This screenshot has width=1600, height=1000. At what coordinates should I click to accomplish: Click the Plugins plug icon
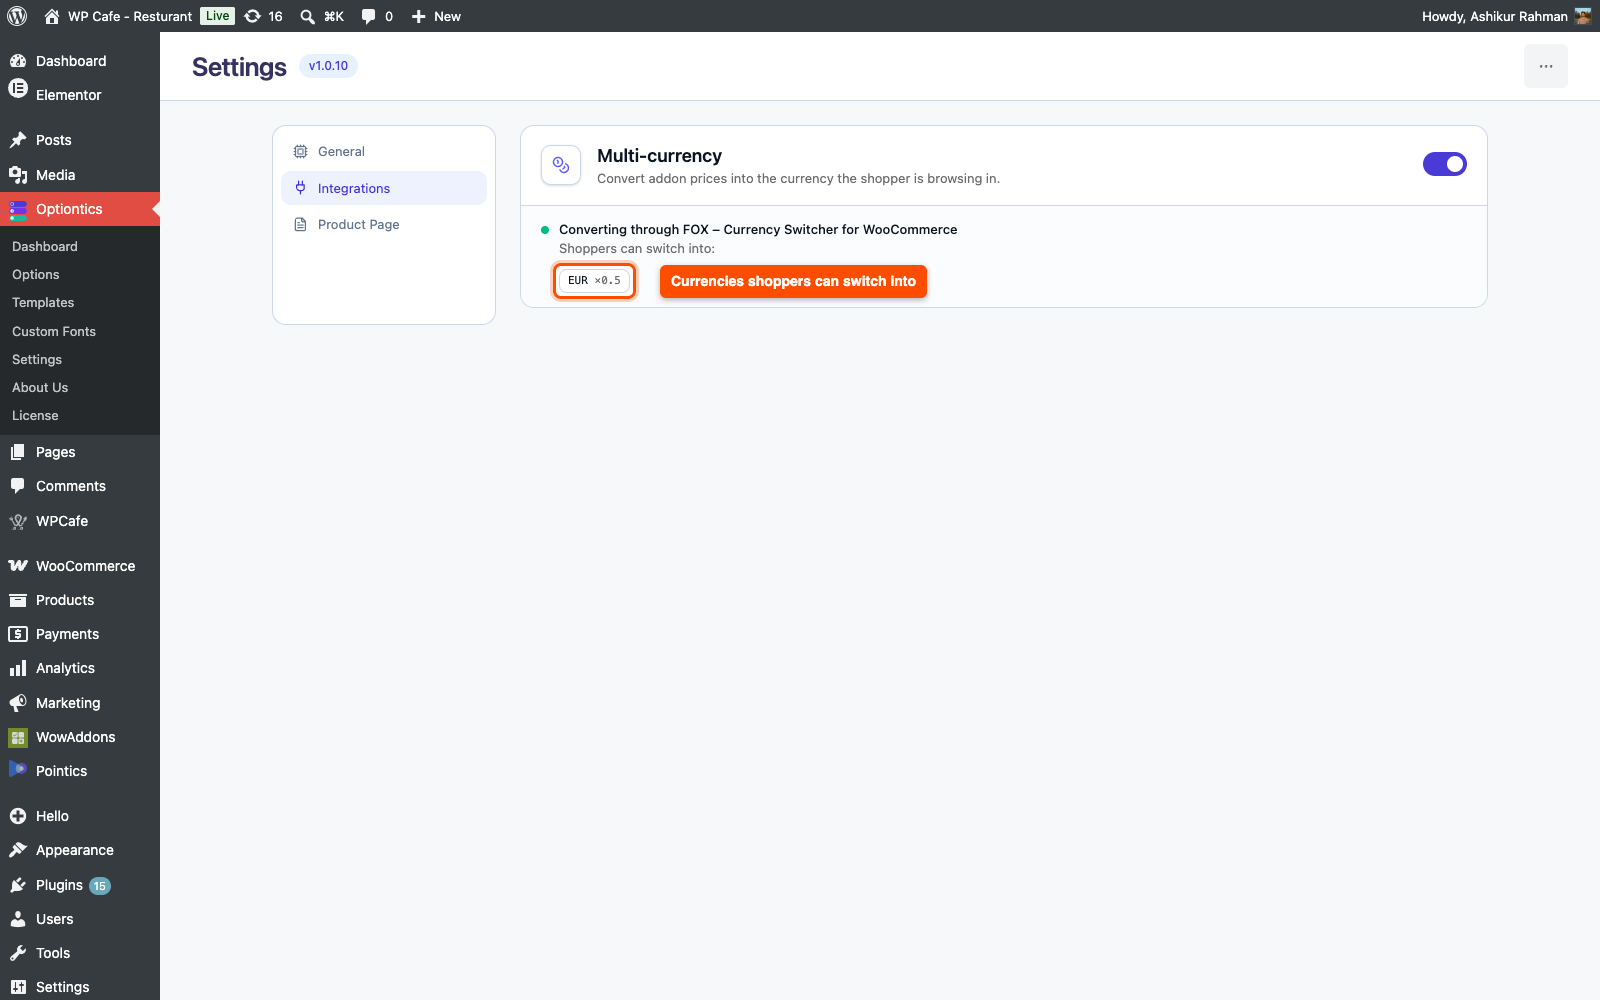[x=18, y=885]
